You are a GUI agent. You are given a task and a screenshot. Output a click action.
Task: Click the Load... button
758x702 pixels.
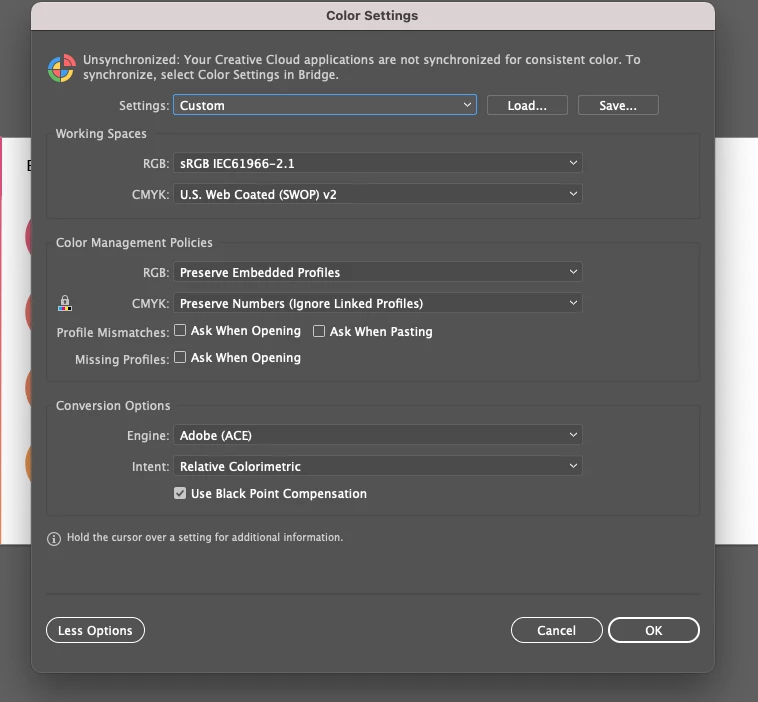point(527,105)
